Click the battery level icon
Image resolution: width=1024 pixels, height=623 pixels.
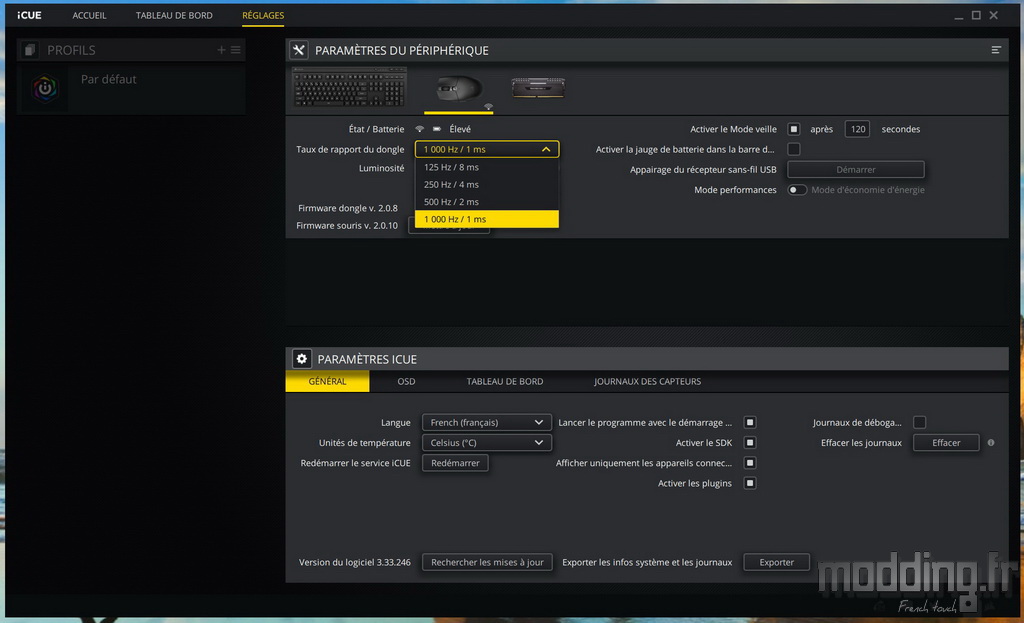[x=437, y=129]
